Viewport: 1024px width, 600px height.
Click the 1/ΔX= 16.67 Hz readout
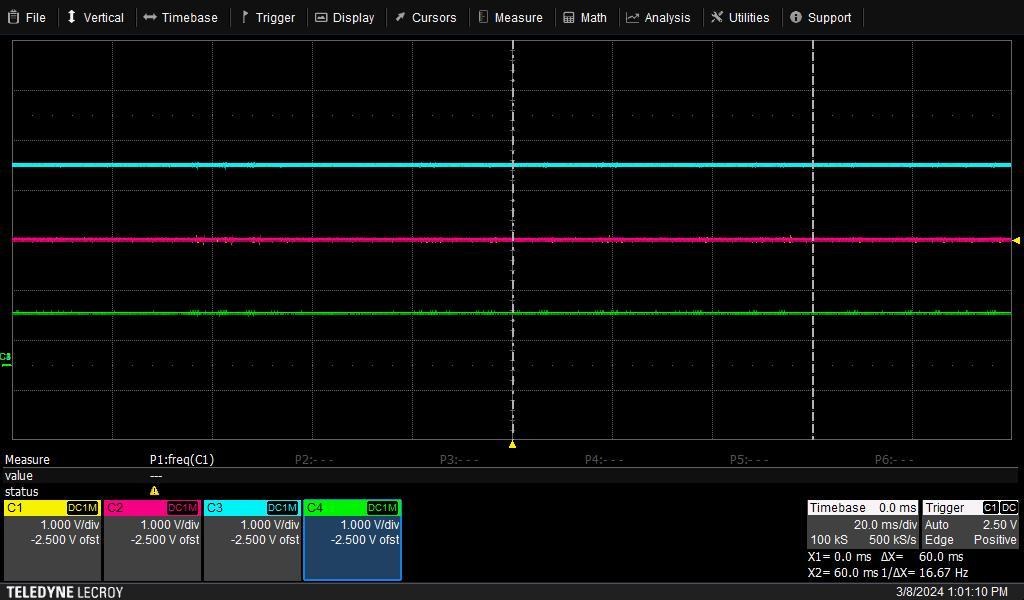pyautogui.click(x=924, y=573)
